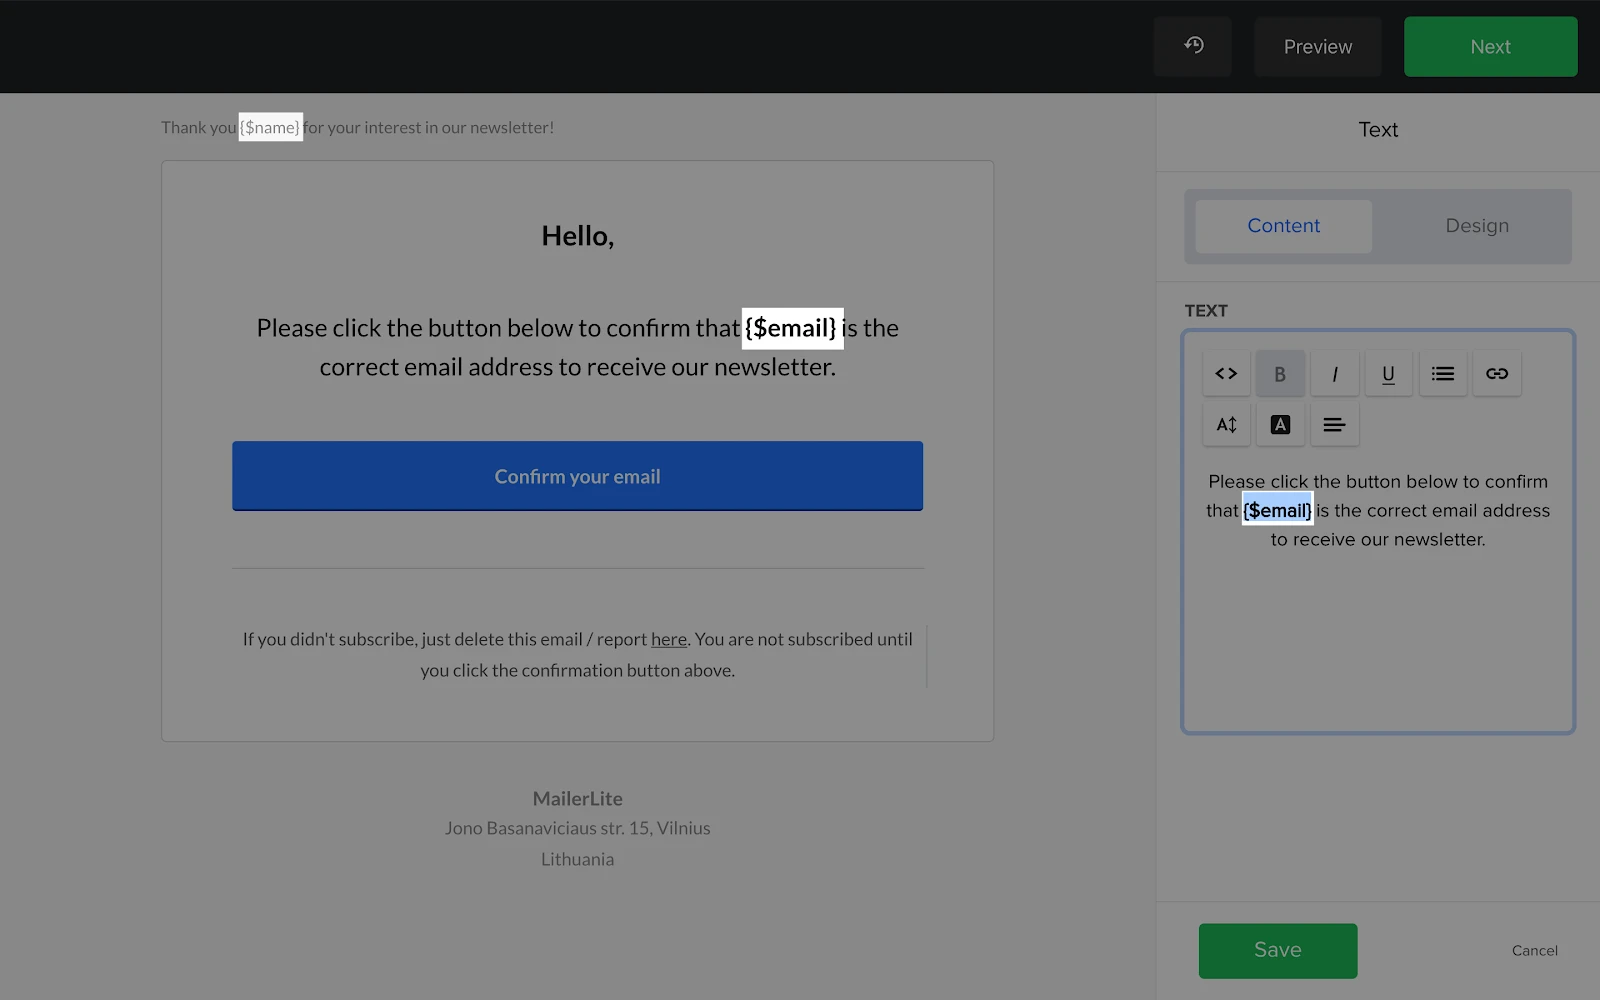
Task: Click the green Save button
Action: point(1277,950)
